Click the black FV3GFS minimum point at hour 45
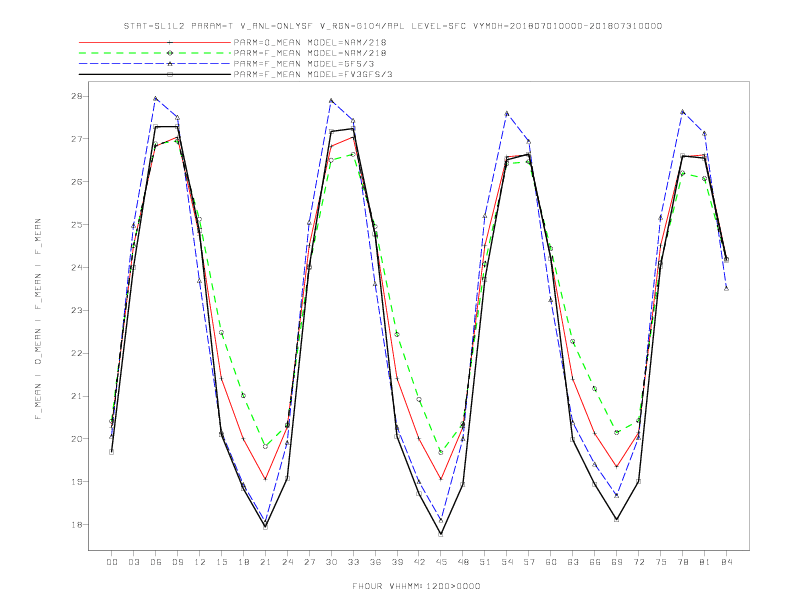The width and height of the screenshot is (792, 612). pos(441,534)
